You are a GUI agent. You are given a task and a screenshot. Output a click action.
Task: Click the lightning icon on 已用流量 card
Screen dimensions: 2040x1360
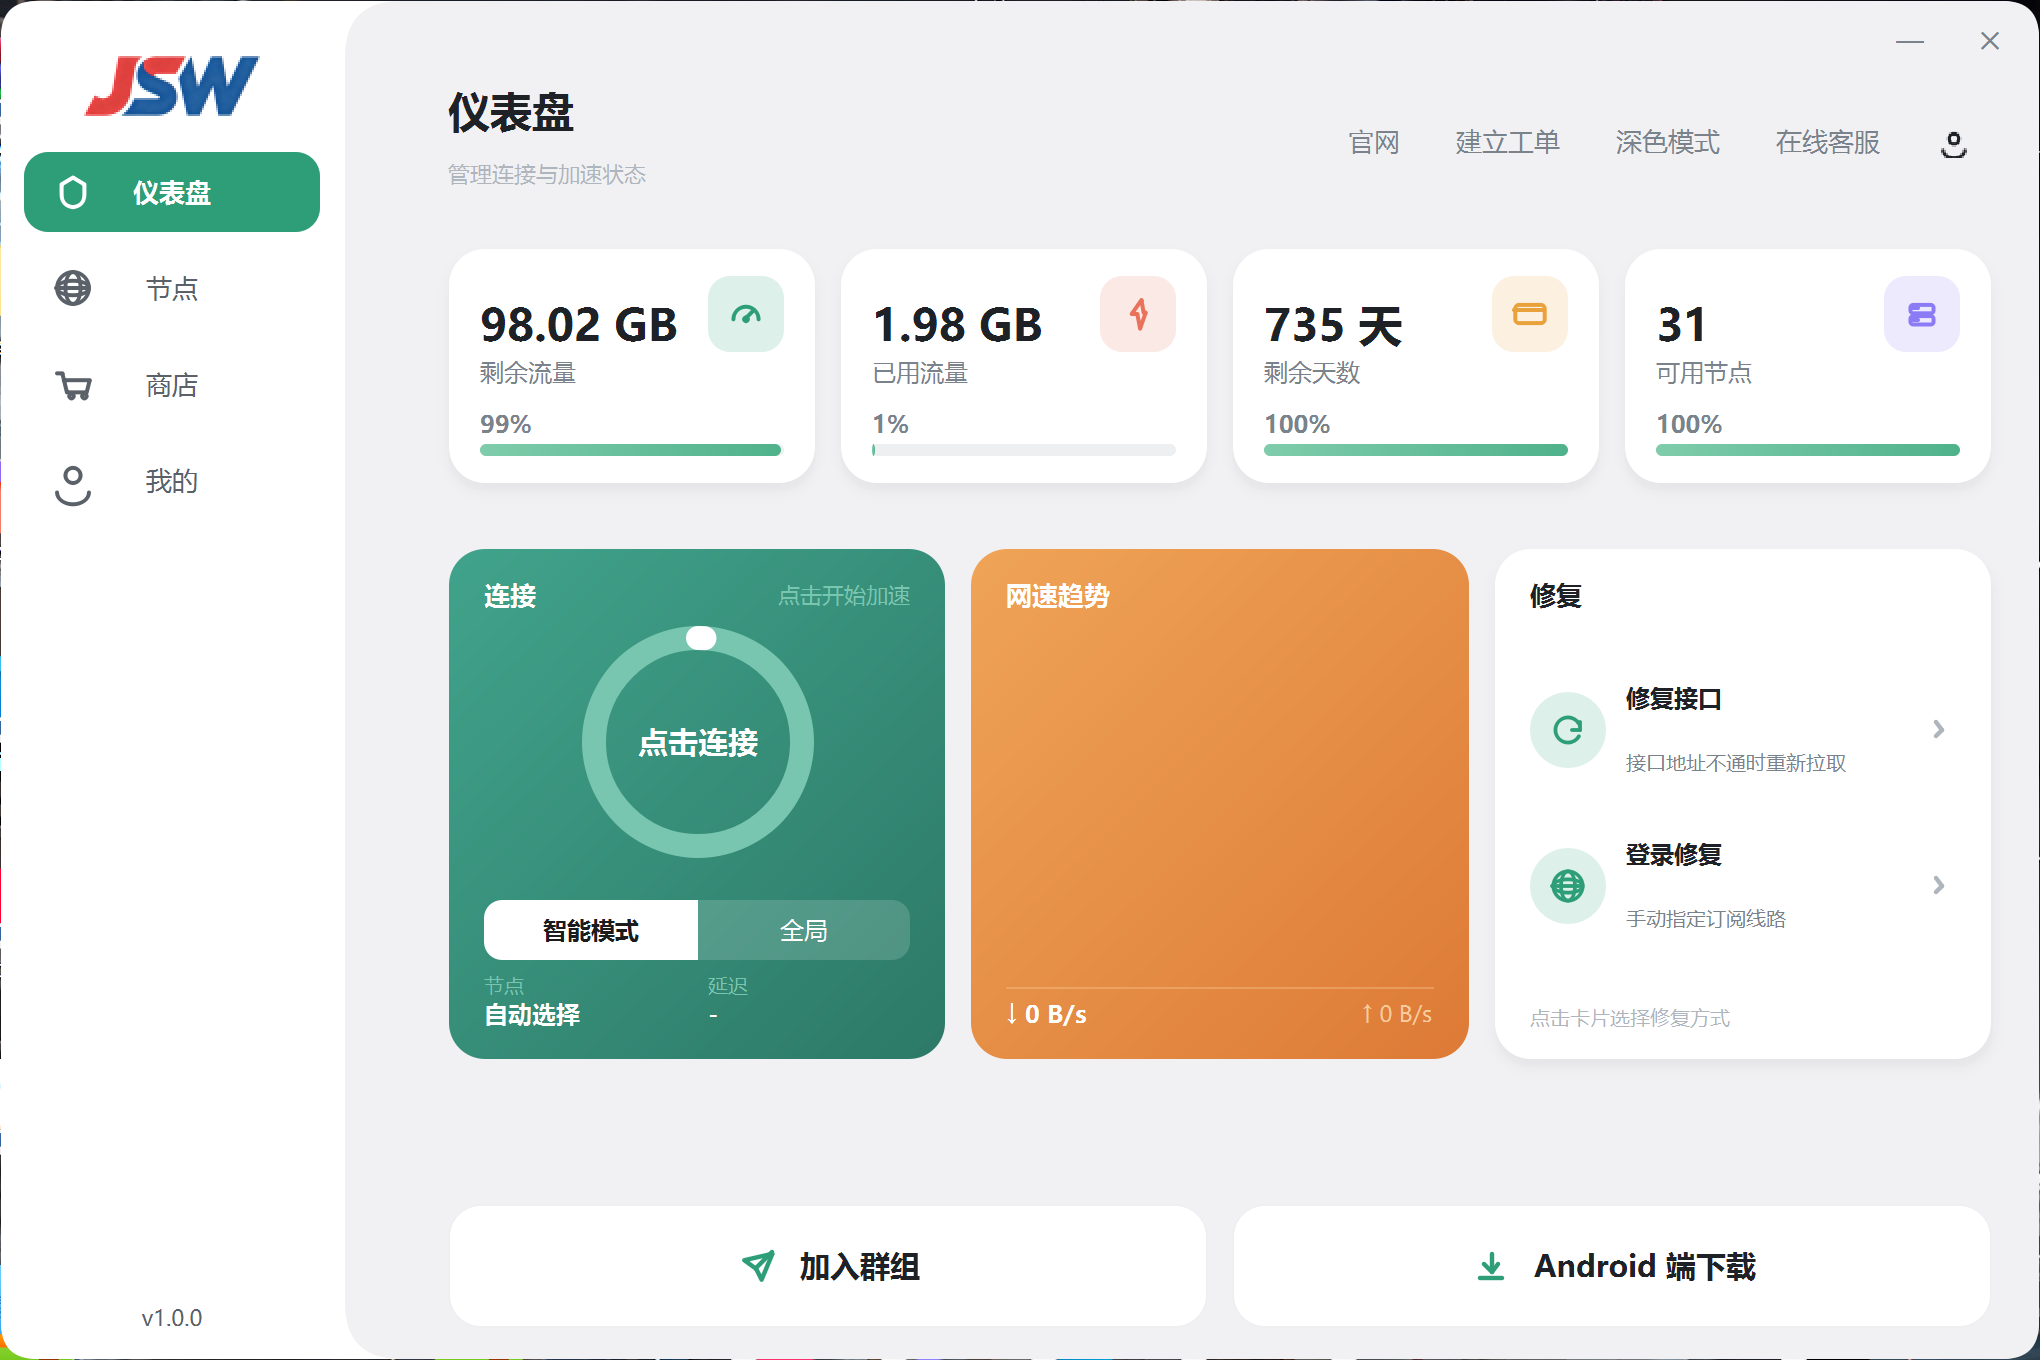coord(1138,314)
